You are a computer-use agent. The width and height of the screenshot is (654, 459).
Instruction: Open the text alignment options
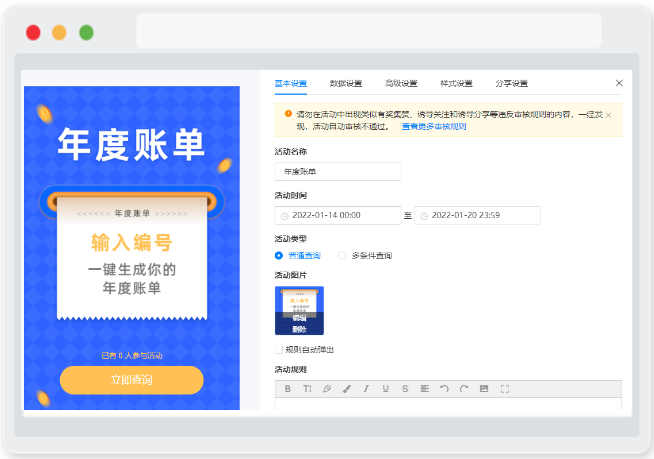click(x=425, y=388)
